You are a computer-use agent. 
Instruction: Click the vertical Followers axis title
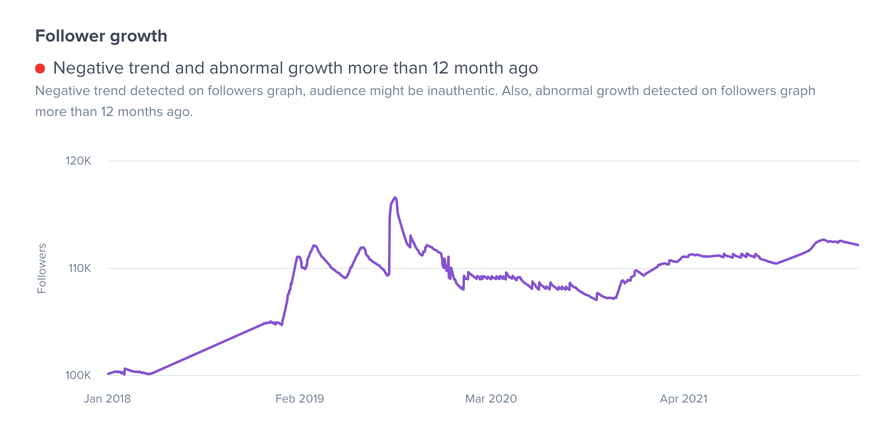[x=42, y=268]
